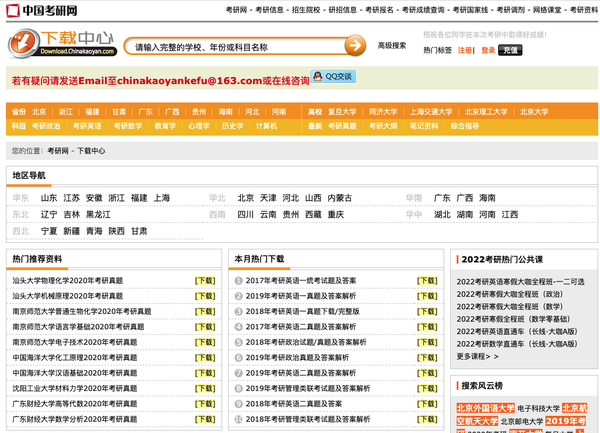Screen dimensions: 600x433
Task: Click 电子科技大学 in 搜索风云榜
Action: tap(538, 409)
